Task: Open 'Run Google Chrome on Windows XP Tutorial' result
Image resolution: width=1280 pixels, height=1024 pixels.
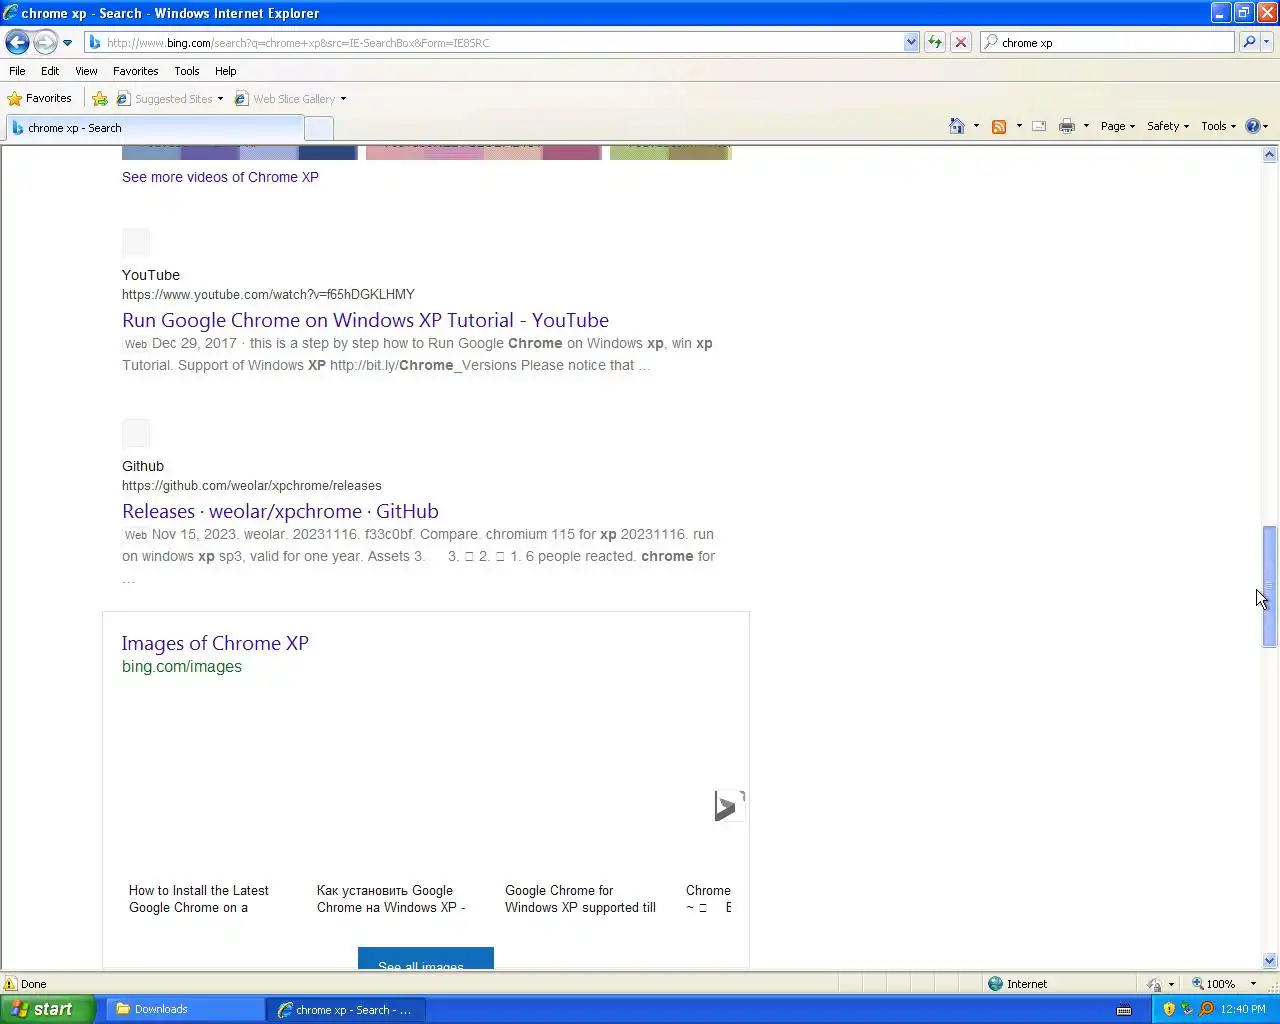Action: (x=365, y=320)
